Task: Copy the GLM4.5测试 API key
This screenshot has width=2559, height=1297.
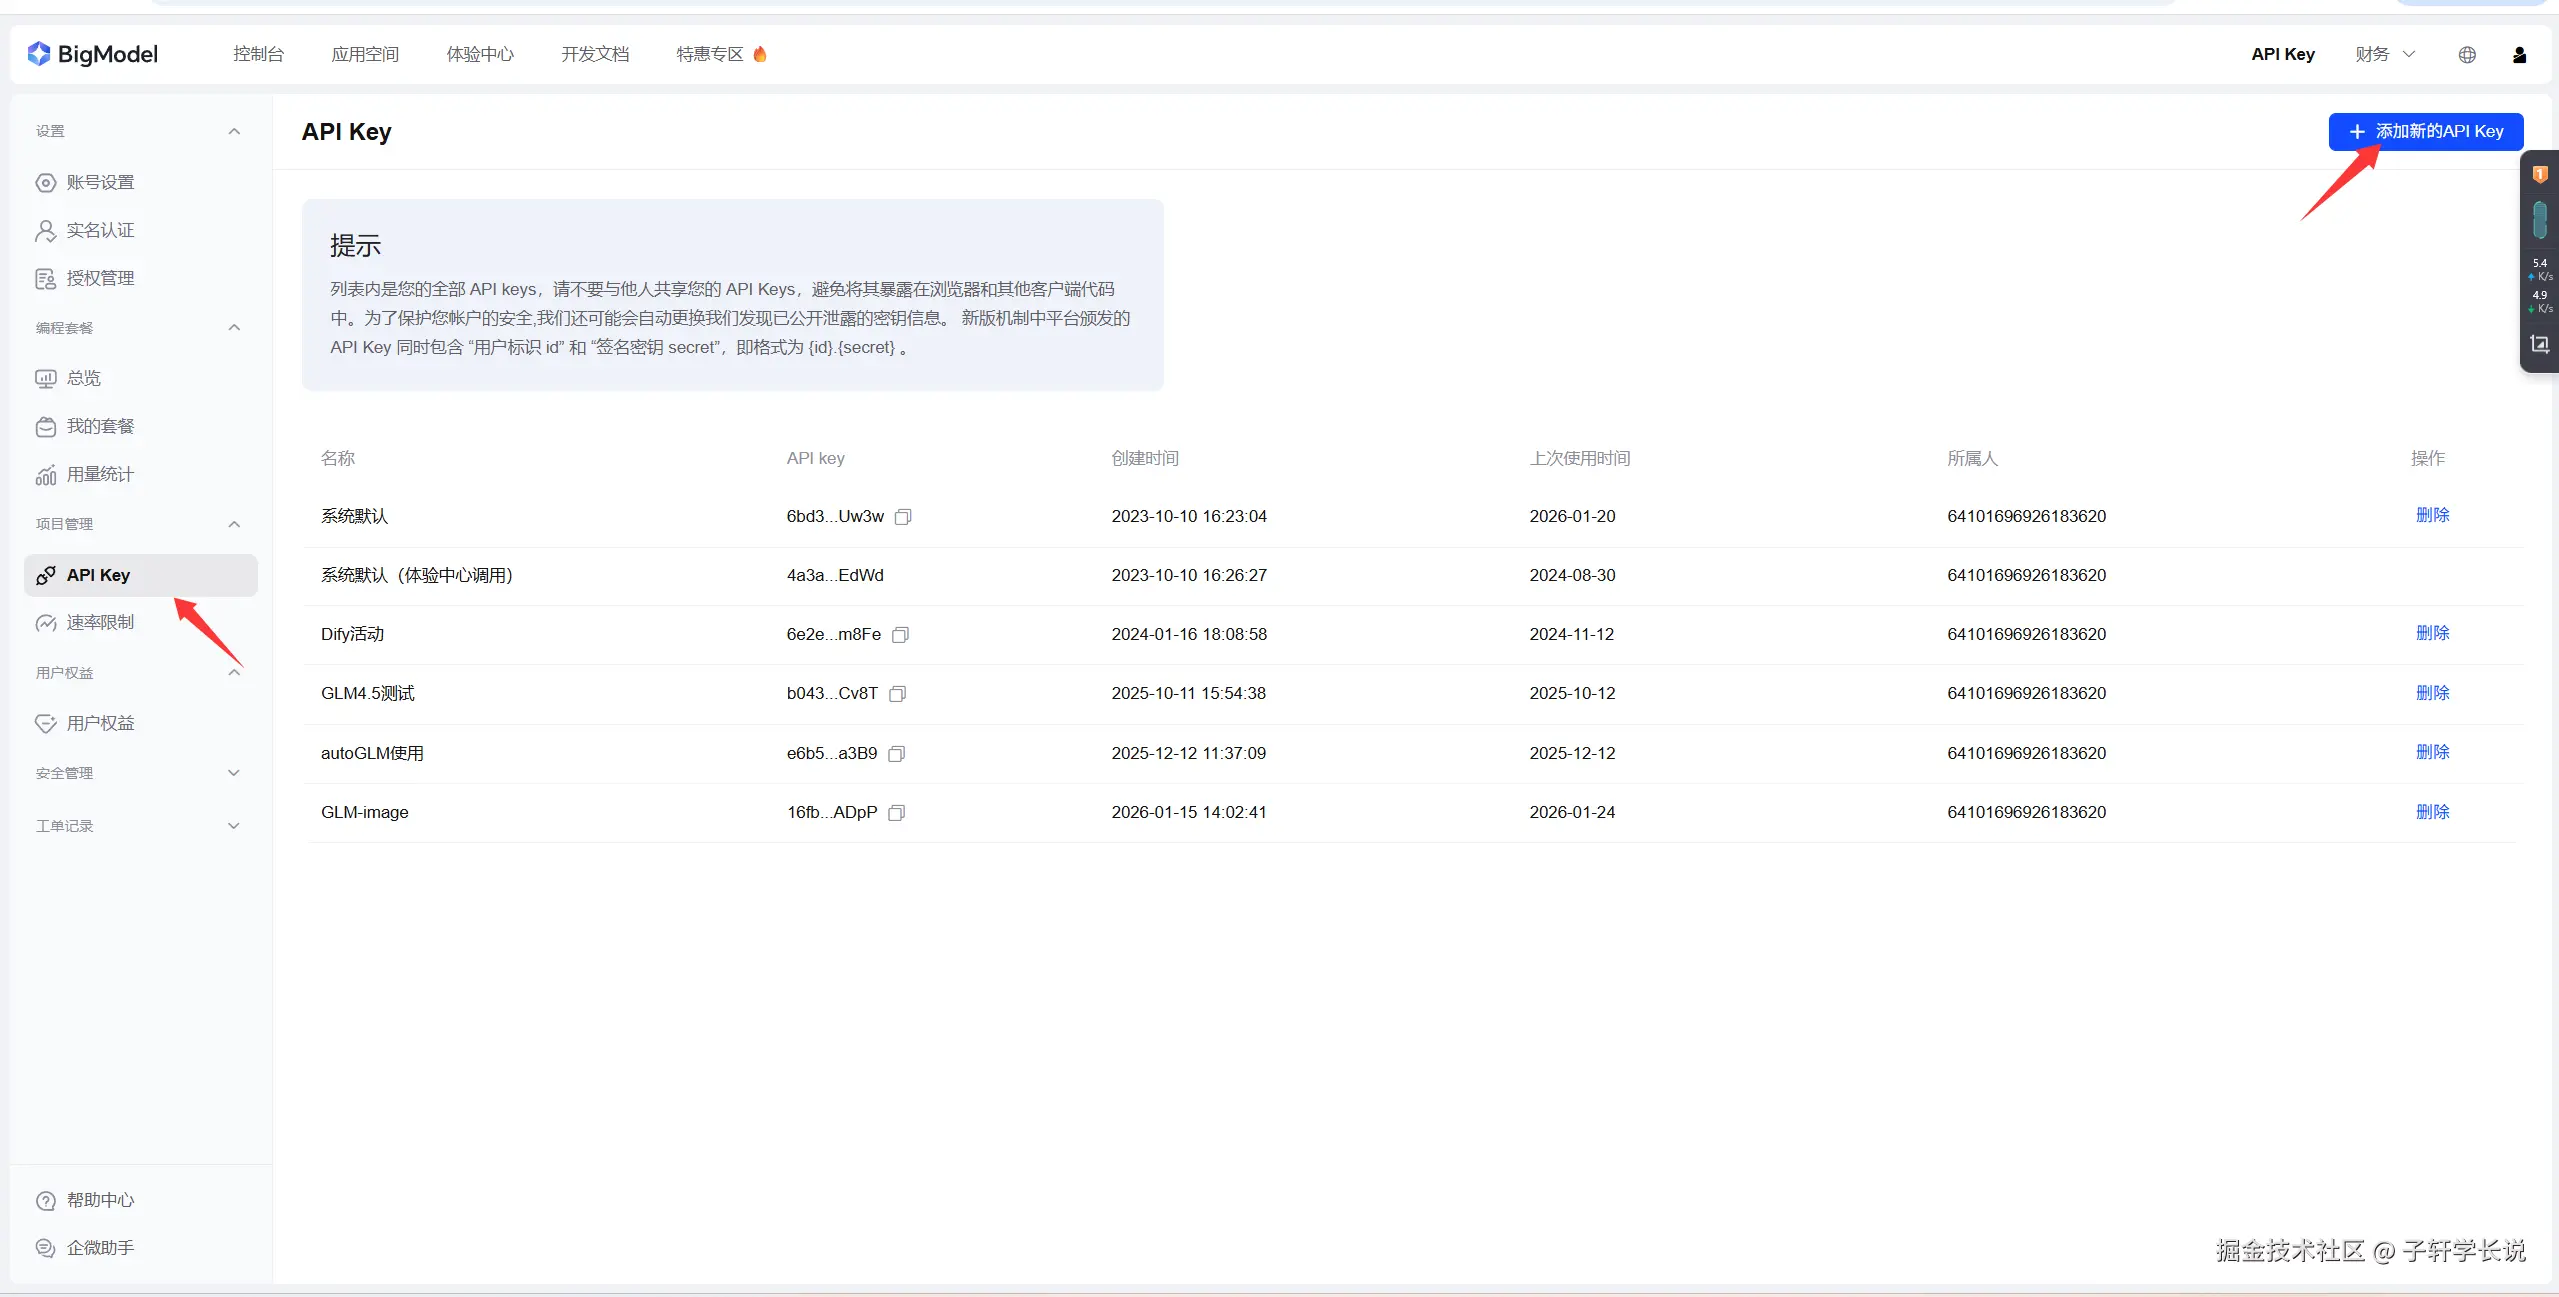Action: coord(897,694)
